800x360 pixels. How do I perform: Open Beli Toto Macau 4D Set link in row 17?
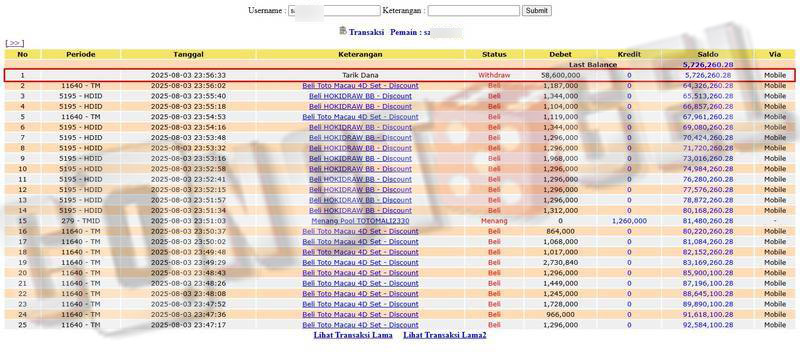coord(360,242)
